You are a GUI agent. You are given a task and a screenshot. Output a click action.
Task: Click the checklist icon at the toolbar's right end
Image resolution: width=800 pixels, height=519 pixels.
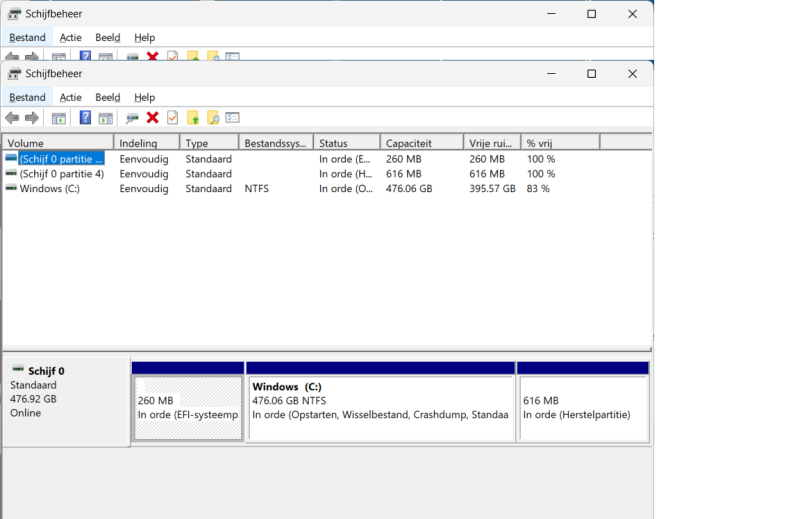point(233,118)
